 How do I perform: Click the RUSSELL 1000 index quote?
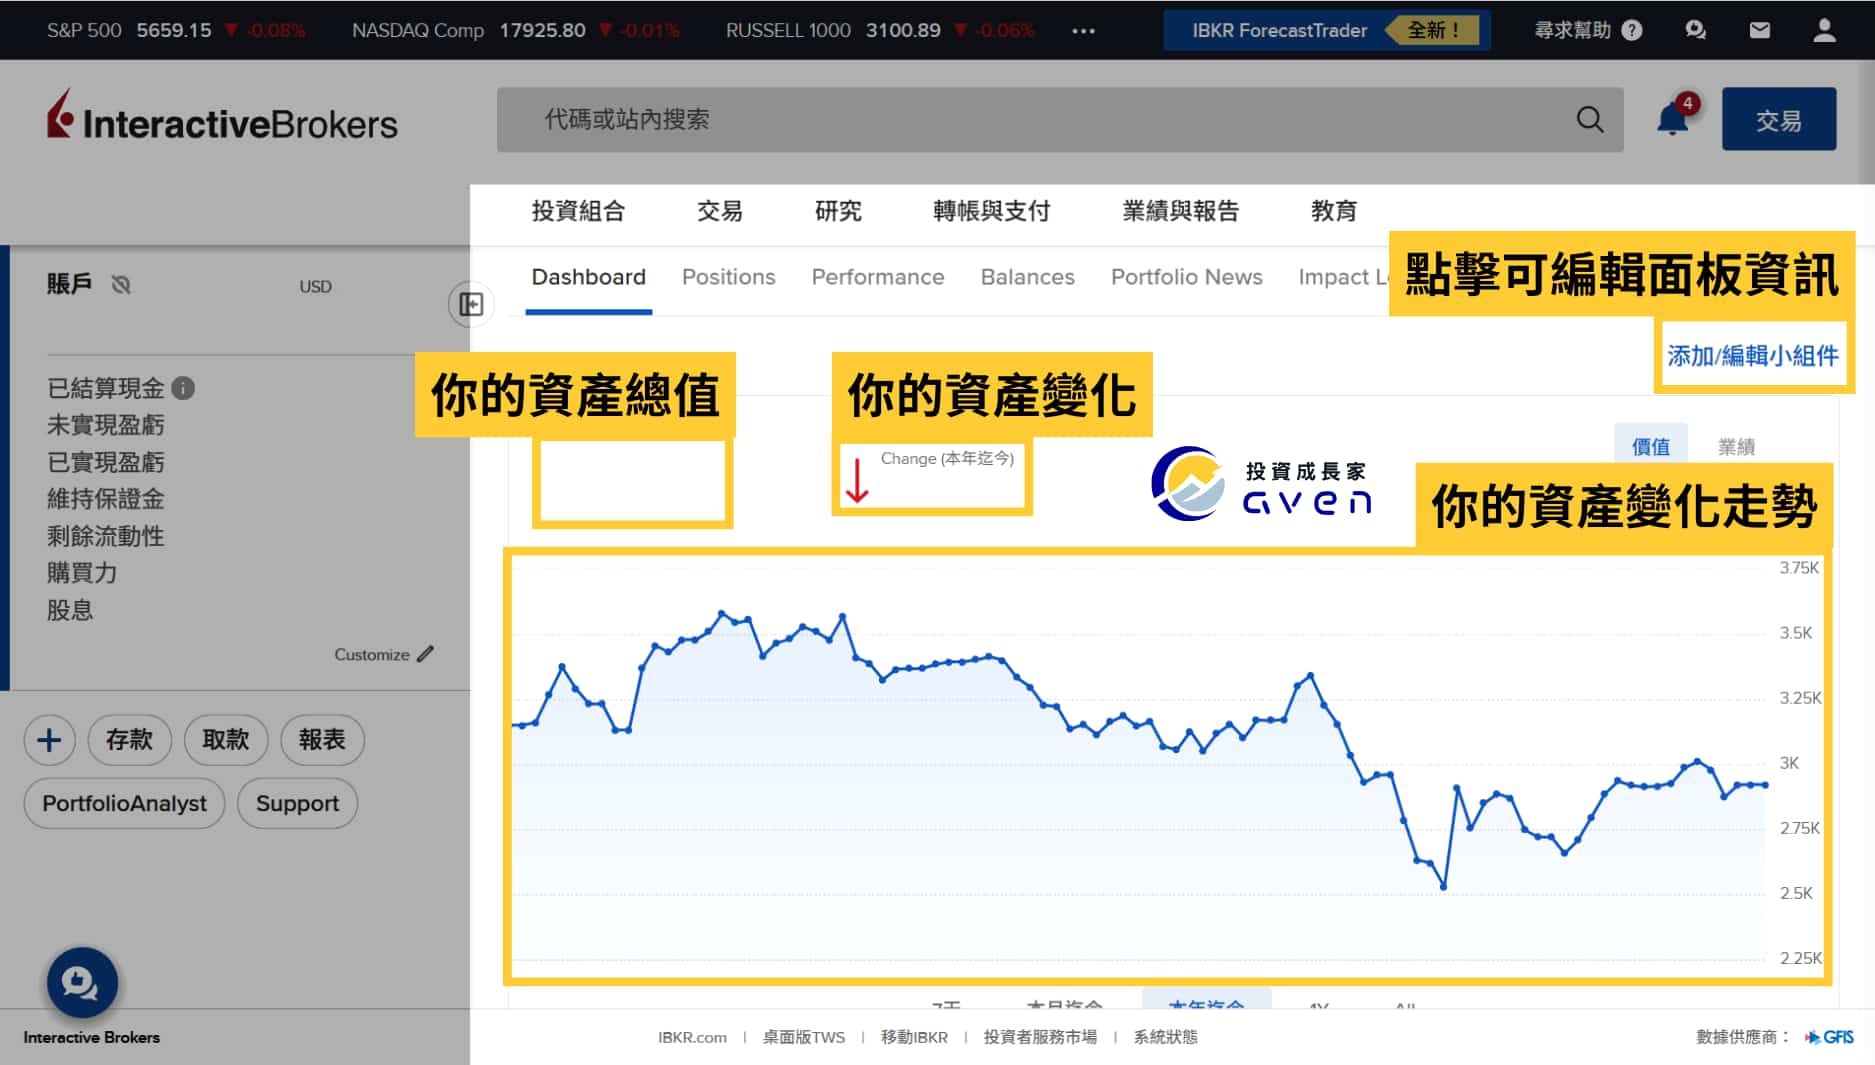click(880, 30)
